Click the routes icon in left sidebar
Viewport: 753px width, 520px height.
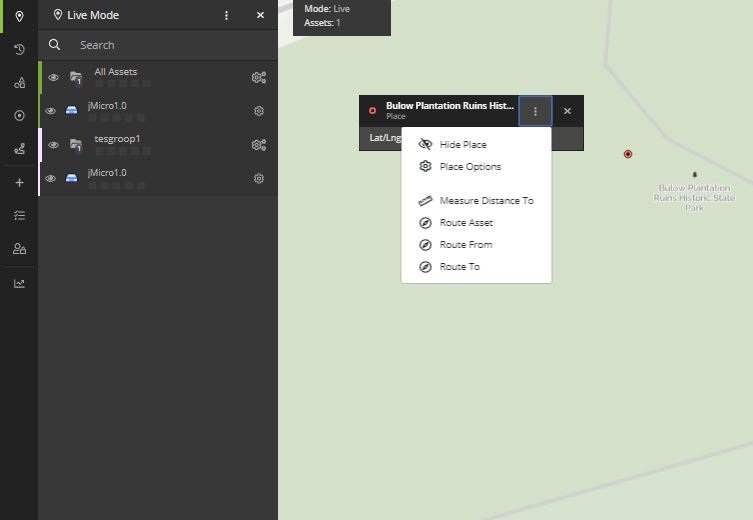pos(19,149)
